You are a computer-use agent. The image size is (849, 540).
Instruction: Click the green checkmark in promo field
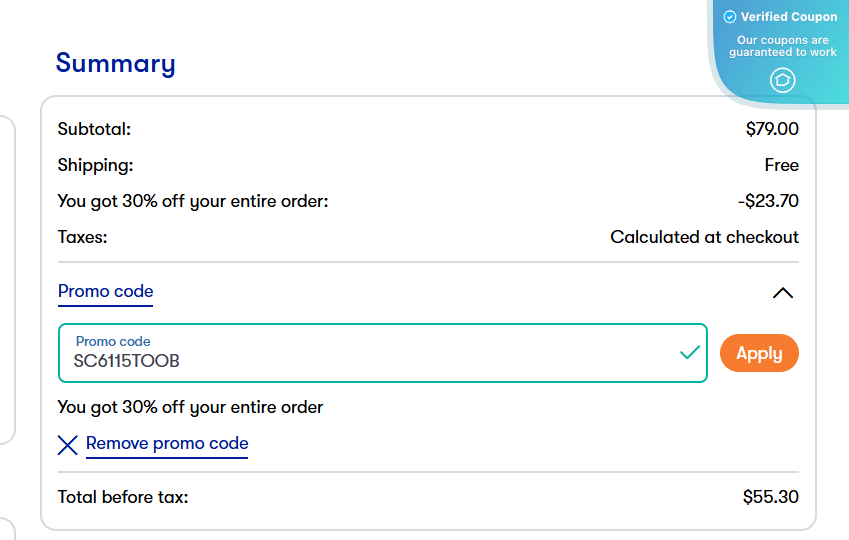(690, 352)
